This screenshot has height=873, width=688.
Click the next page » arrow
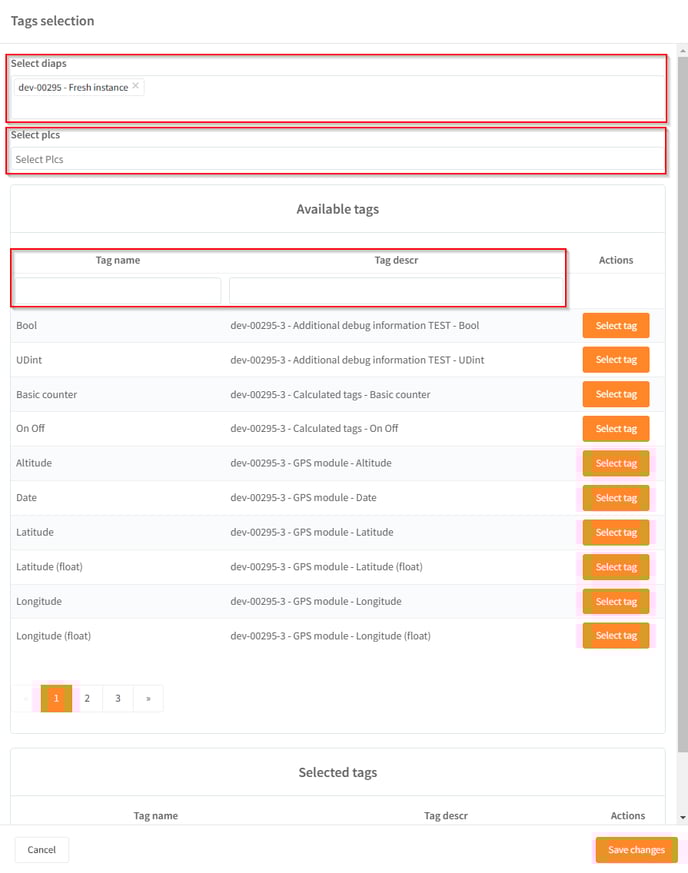coord(148,698)
